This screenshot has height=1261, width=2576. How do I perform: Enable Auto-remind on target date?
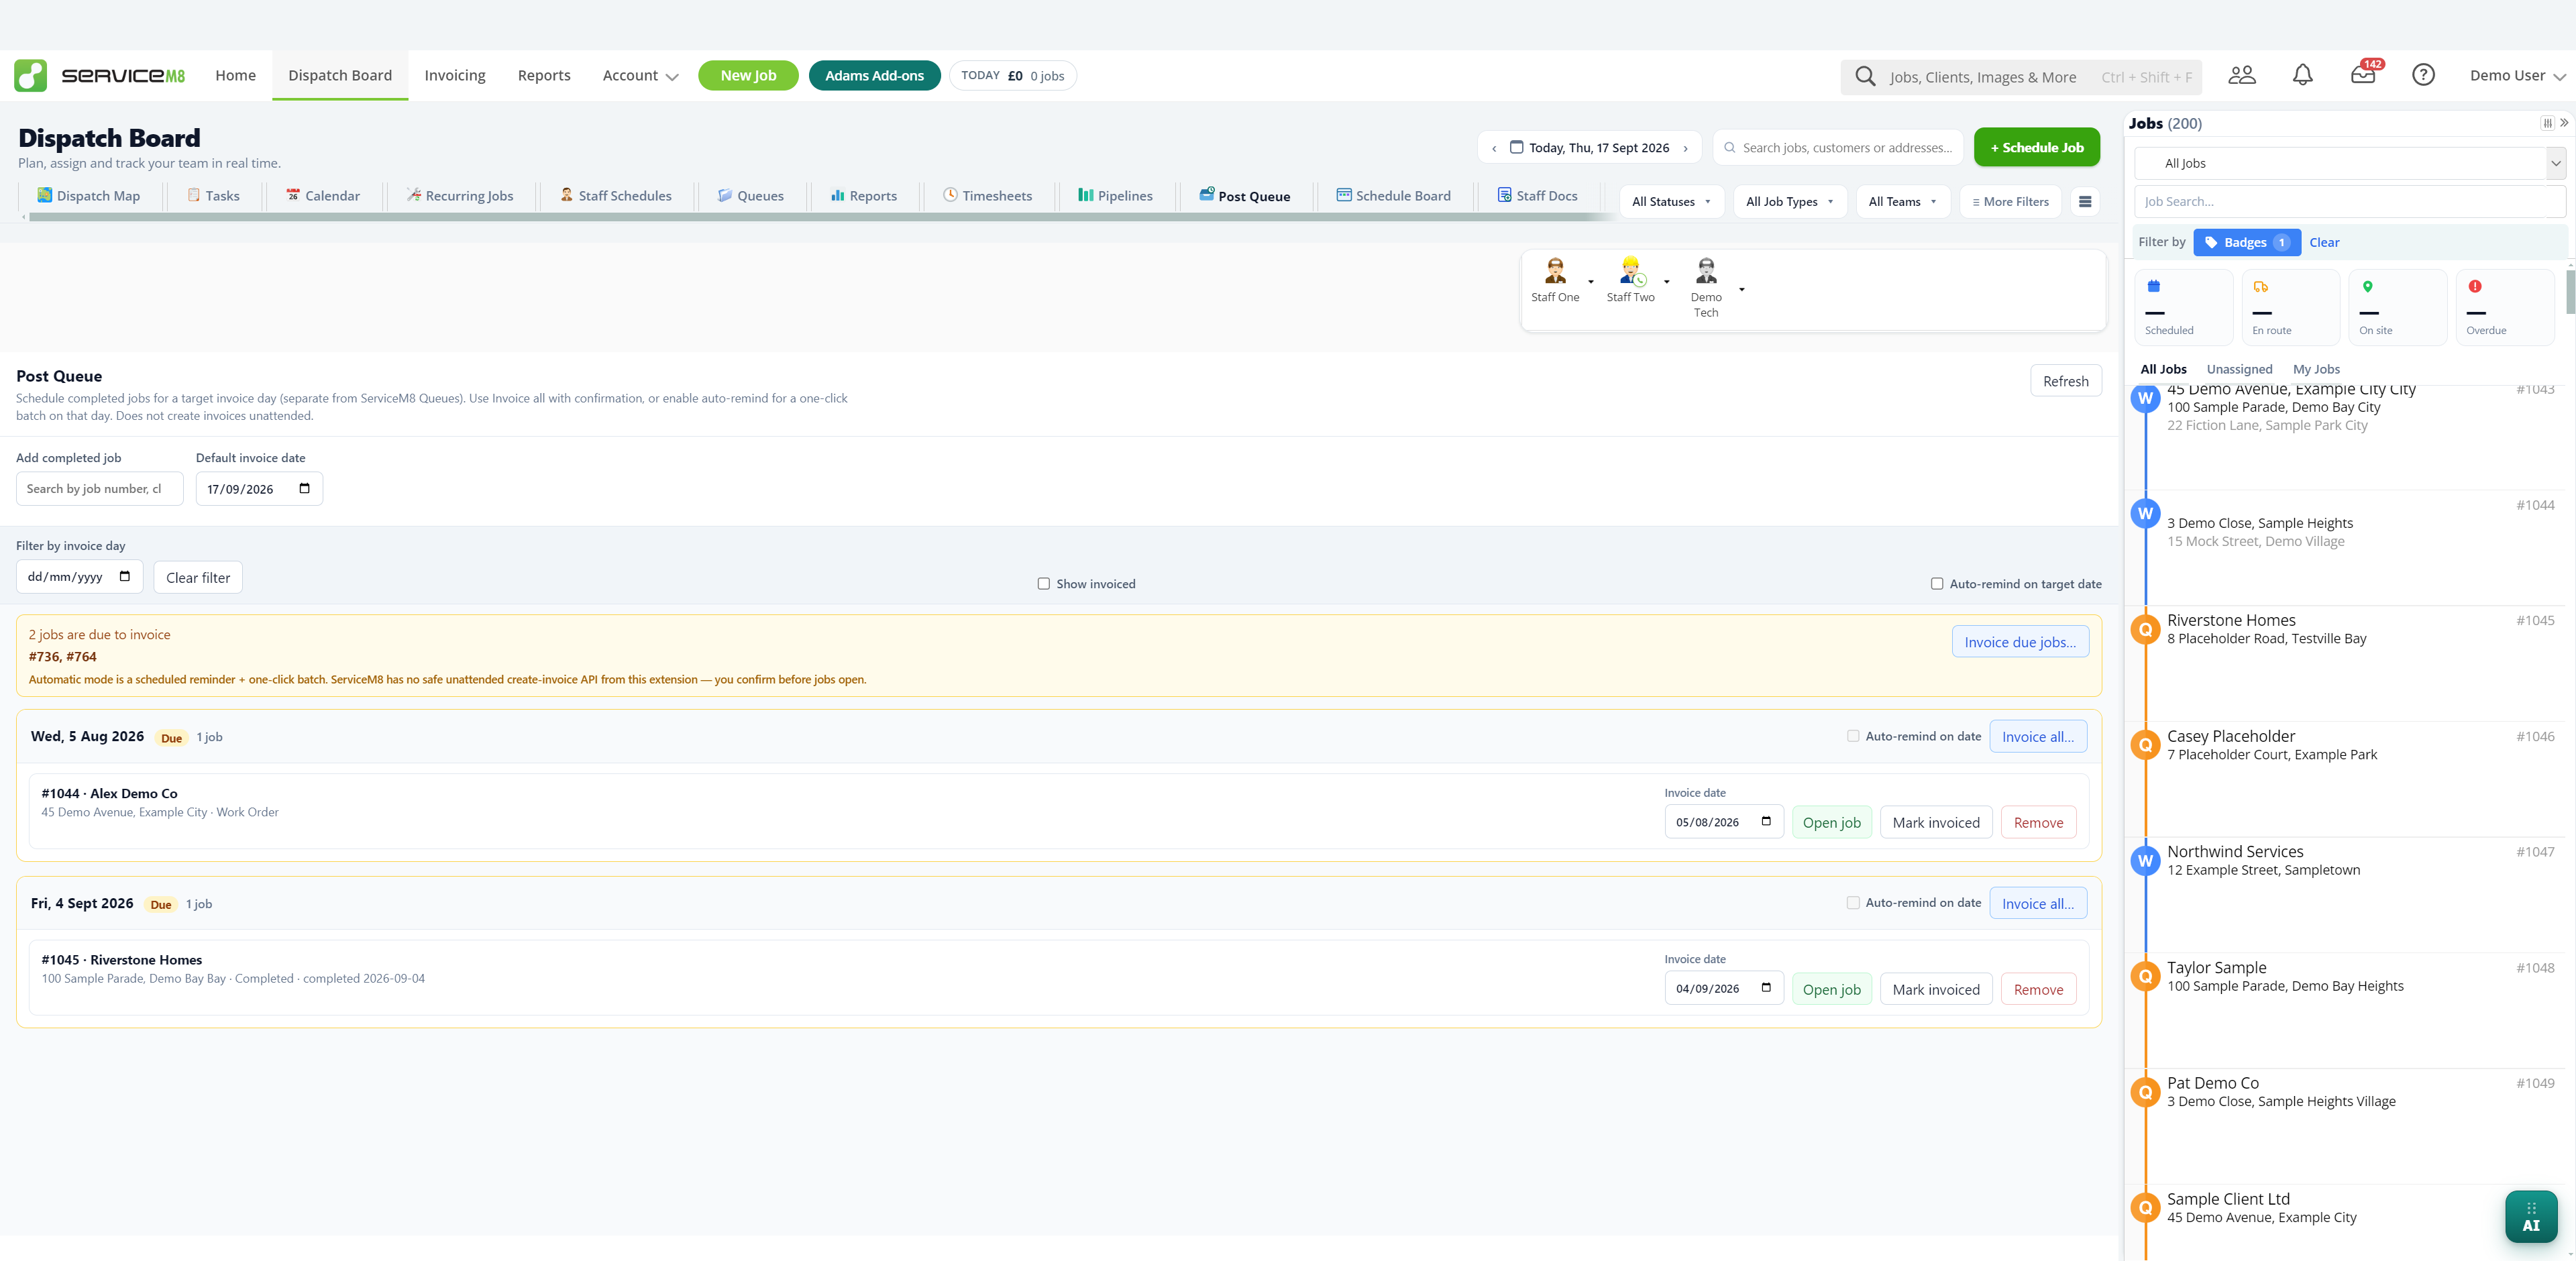[1937, 584]
